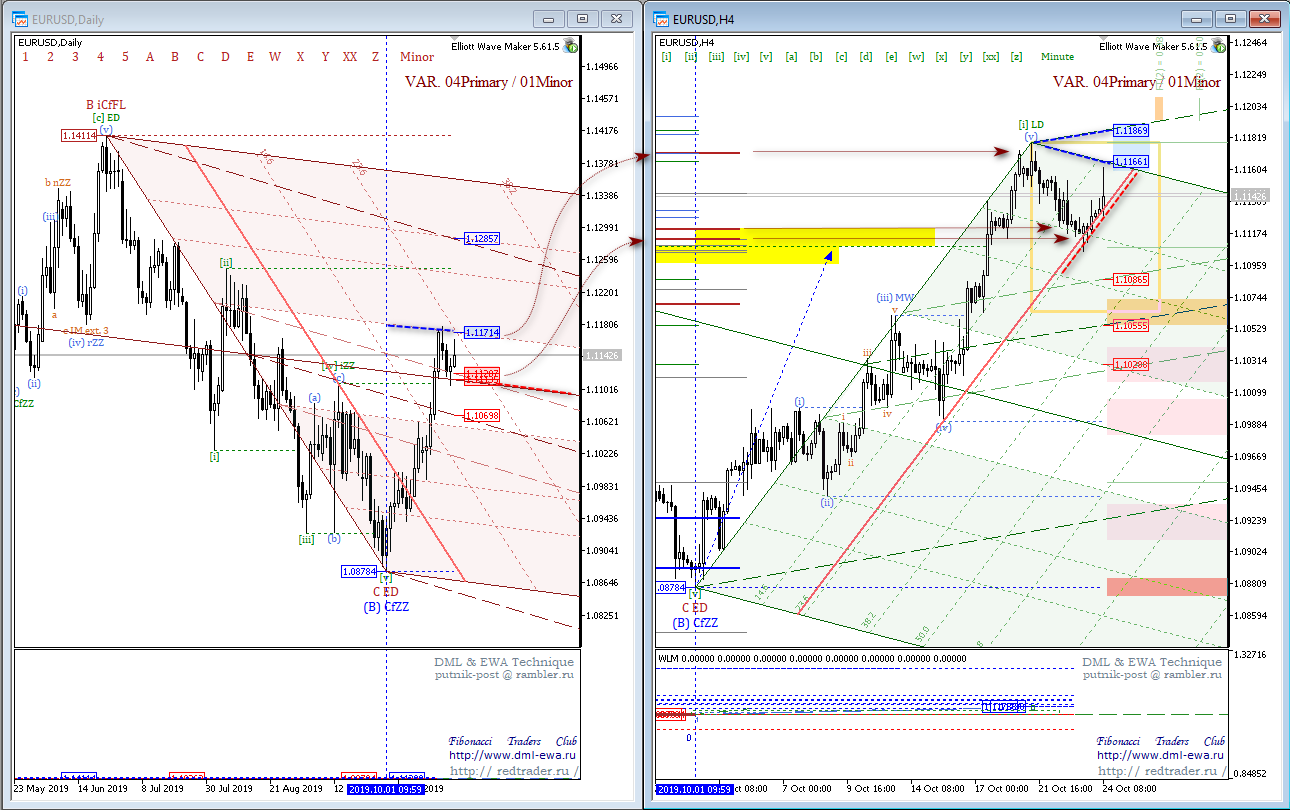Click the orange target zone near 1.10555
Viewport: 1290px width, 810px height.
click(x=1167, y=311)
